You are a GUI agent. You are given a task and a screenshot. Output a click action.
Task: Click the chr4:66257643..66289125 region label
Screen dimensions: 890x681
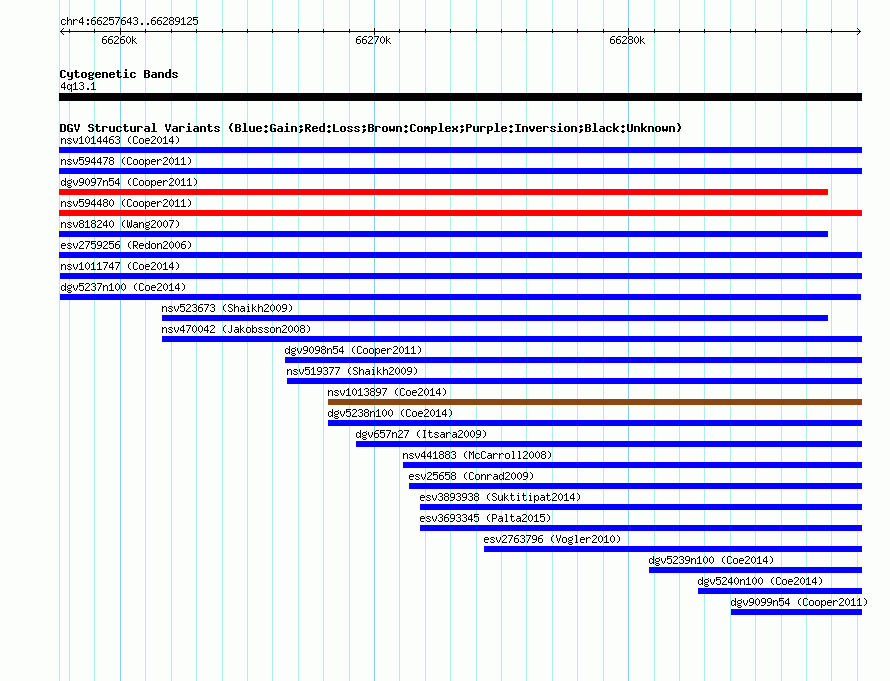[x=129, y=21]
